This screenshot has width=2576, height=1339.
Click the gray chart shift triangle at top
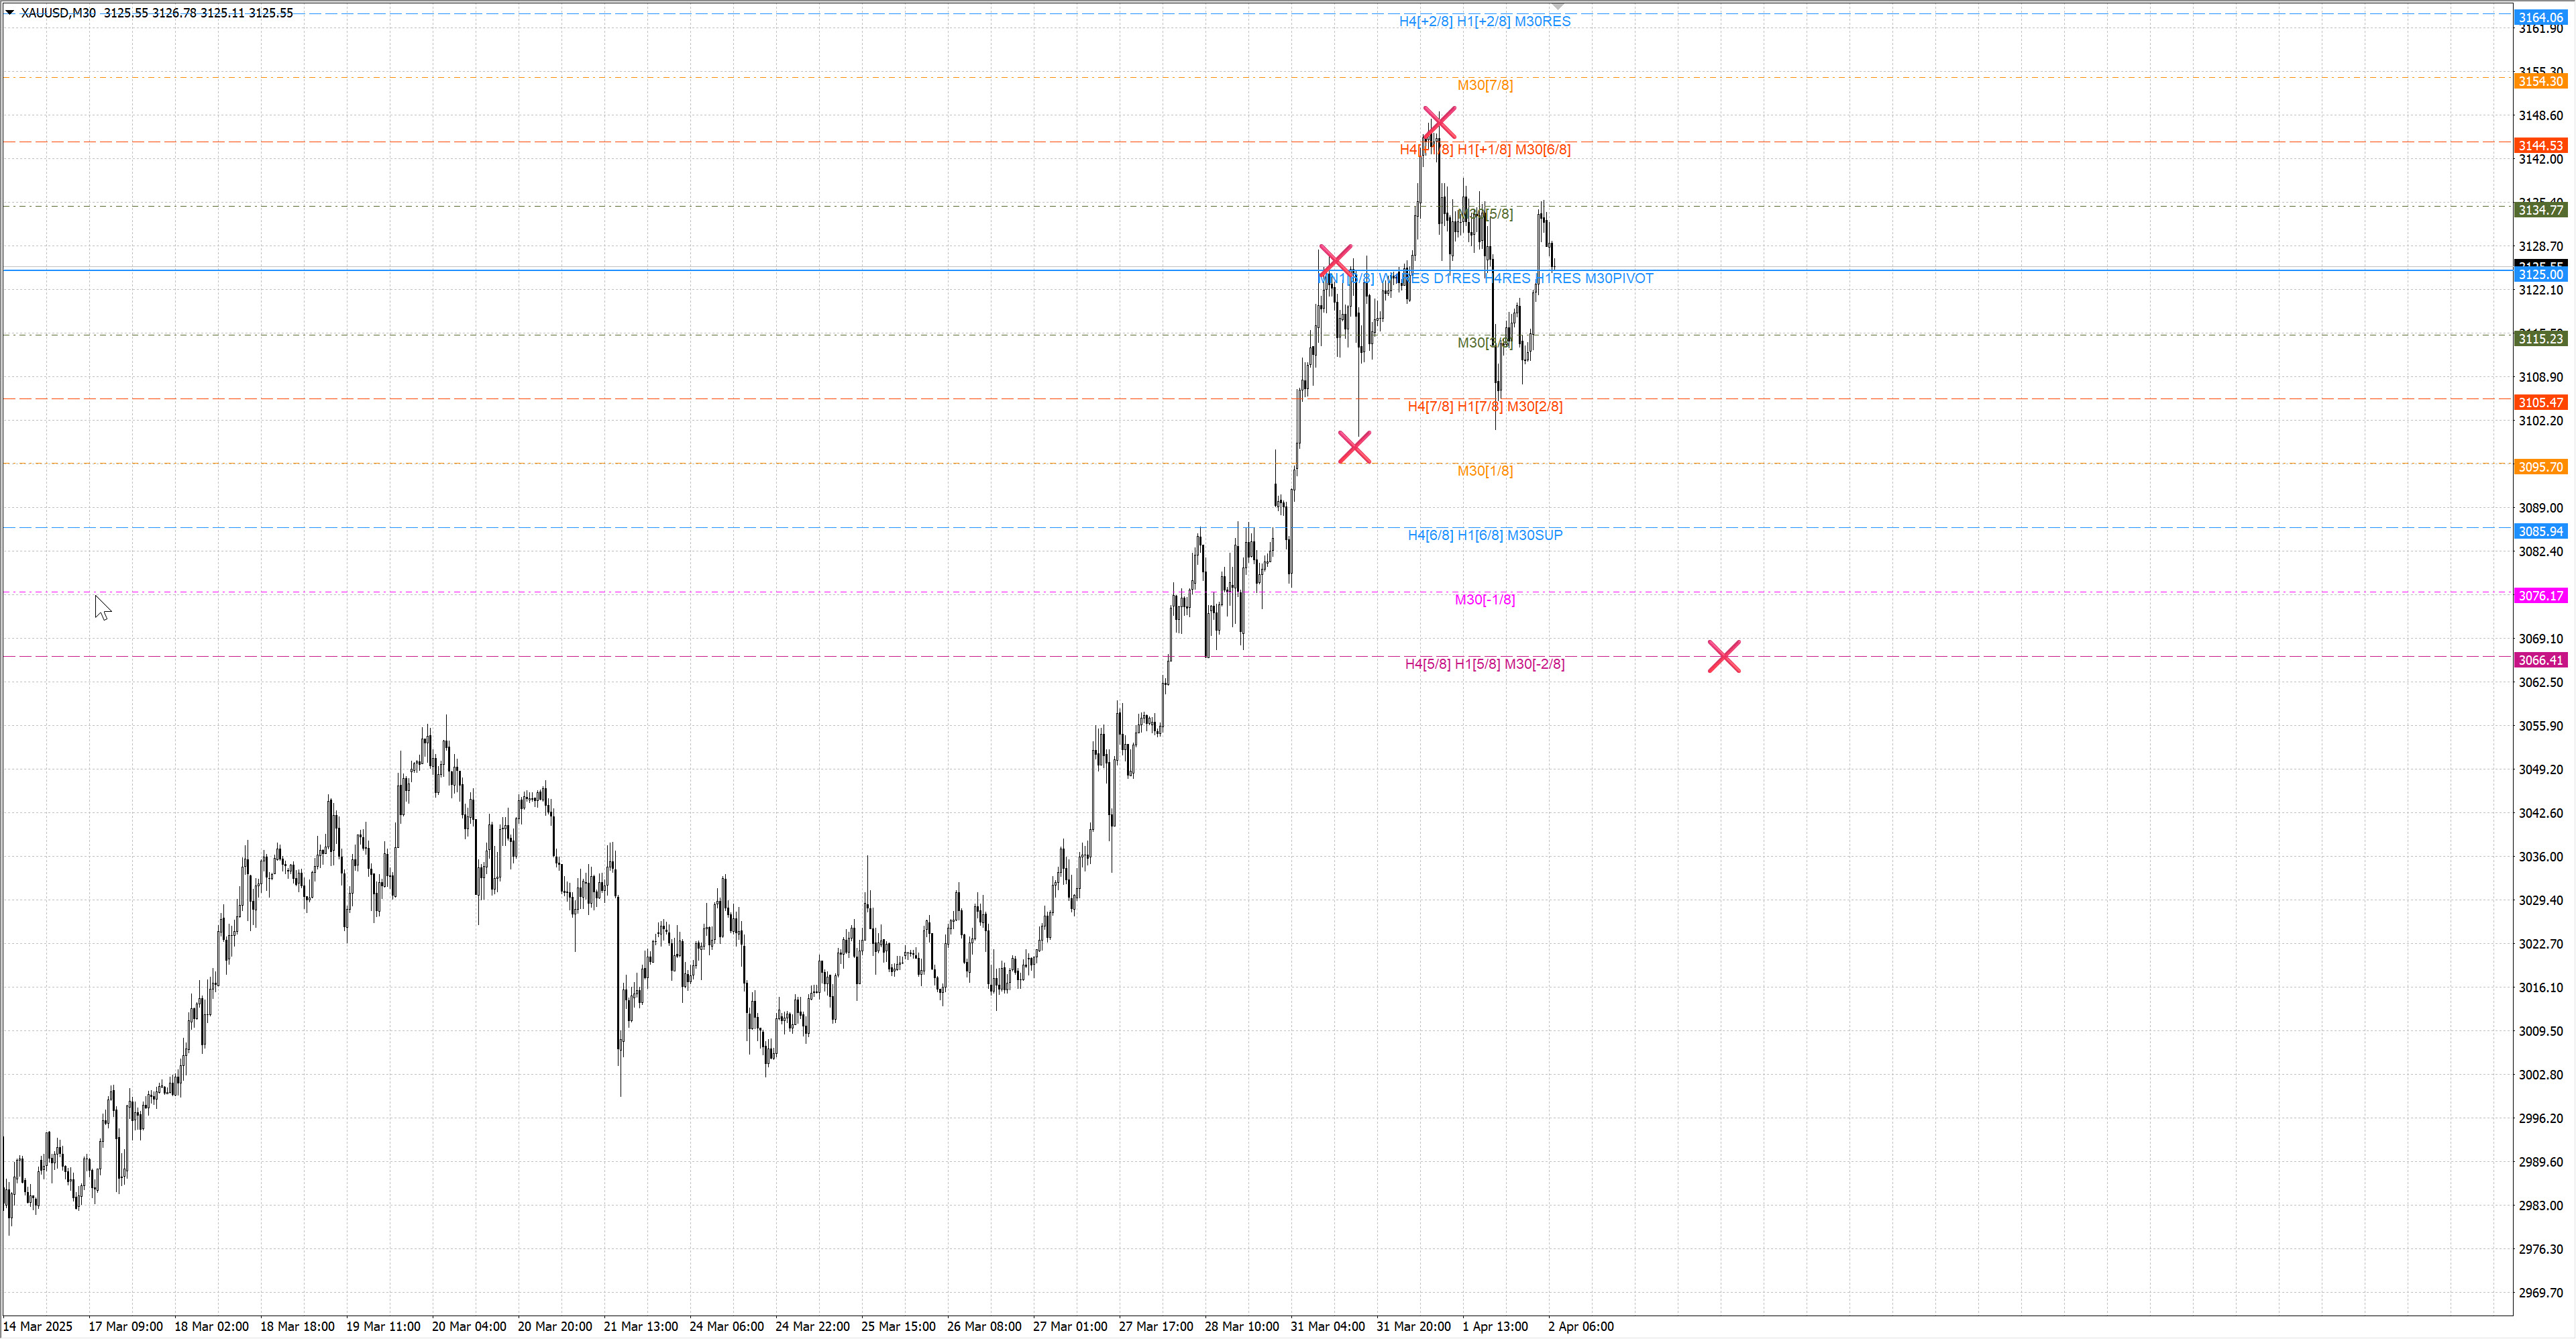[x=1557, y=7]
